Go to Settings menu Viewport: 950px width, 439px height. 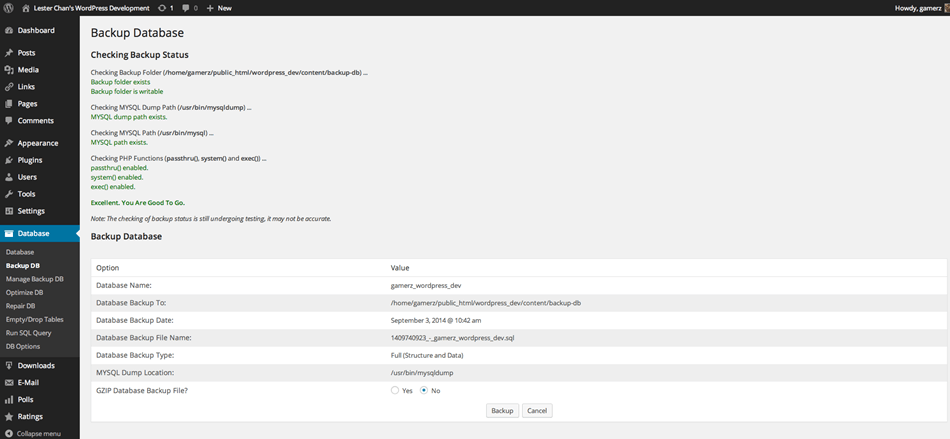pyautogui.click(x=32, y=211)
